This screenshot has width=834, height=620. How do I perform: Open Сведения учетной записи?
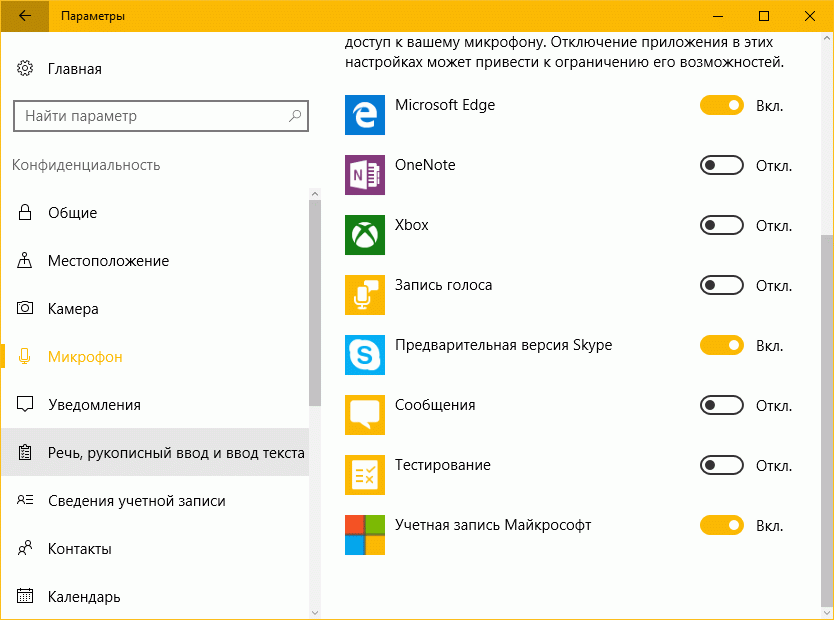155,500
